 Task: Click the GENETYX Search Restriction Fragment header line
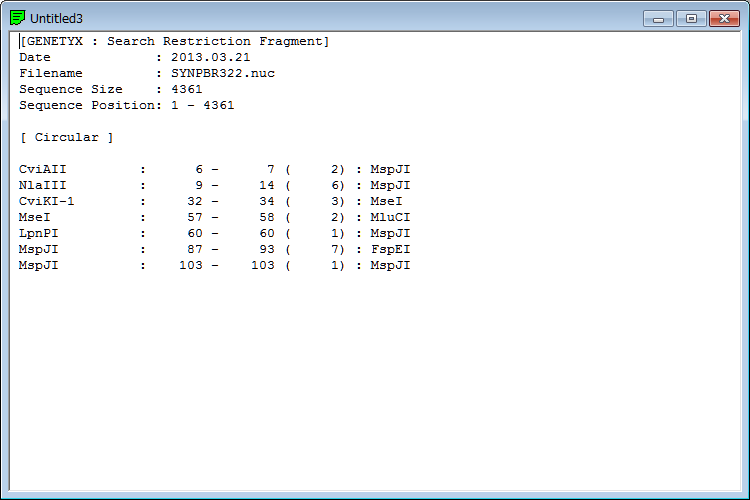[174, 41]
